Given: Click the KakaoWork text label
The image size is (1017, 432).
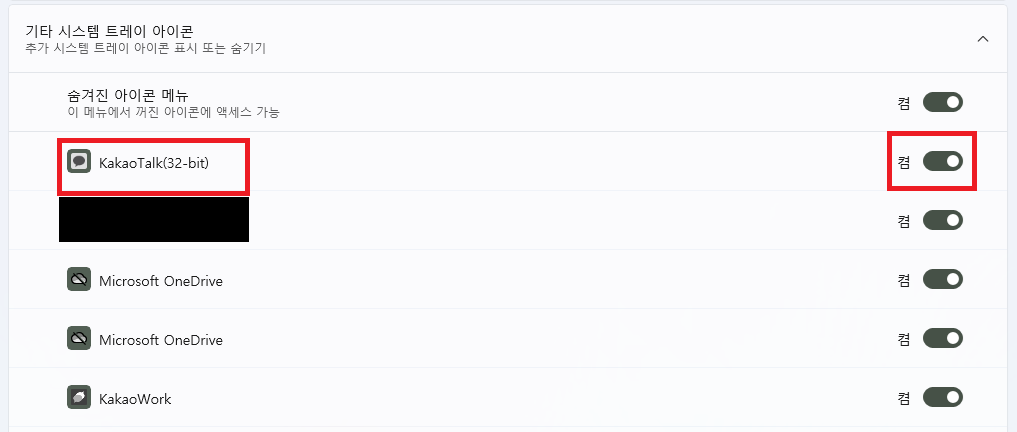Looking at the screenshot, I should [x=135, y=399].
